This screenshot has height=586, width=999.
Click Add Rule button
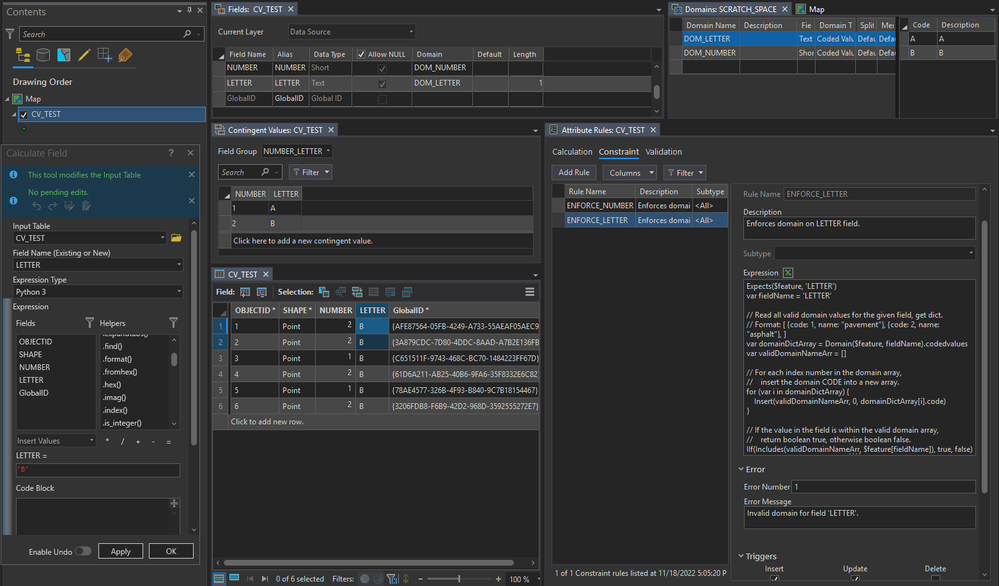(x=574, y=172)
